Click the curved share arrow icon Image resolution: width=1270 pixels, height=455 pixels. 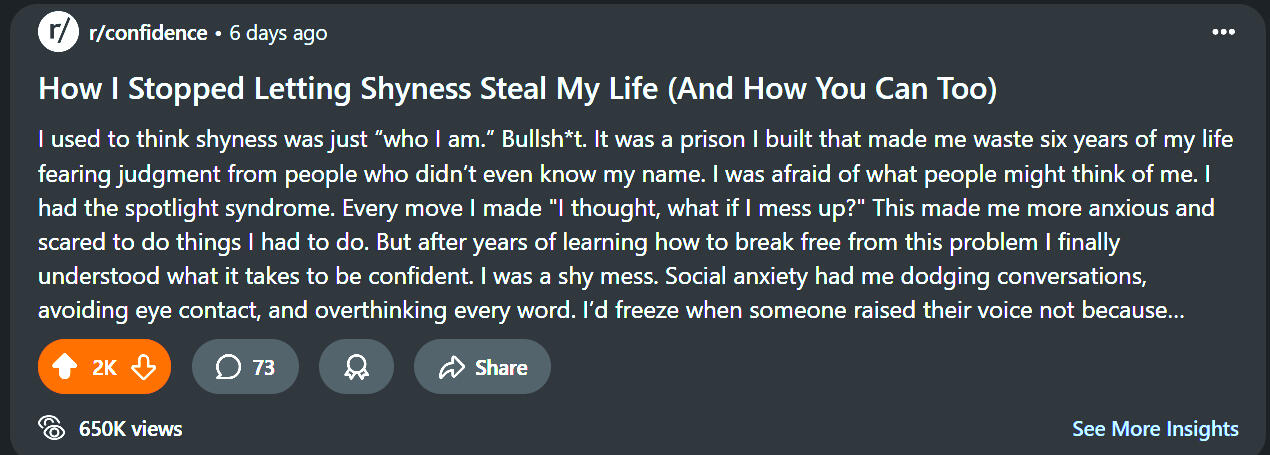click(x=452, y=368)
